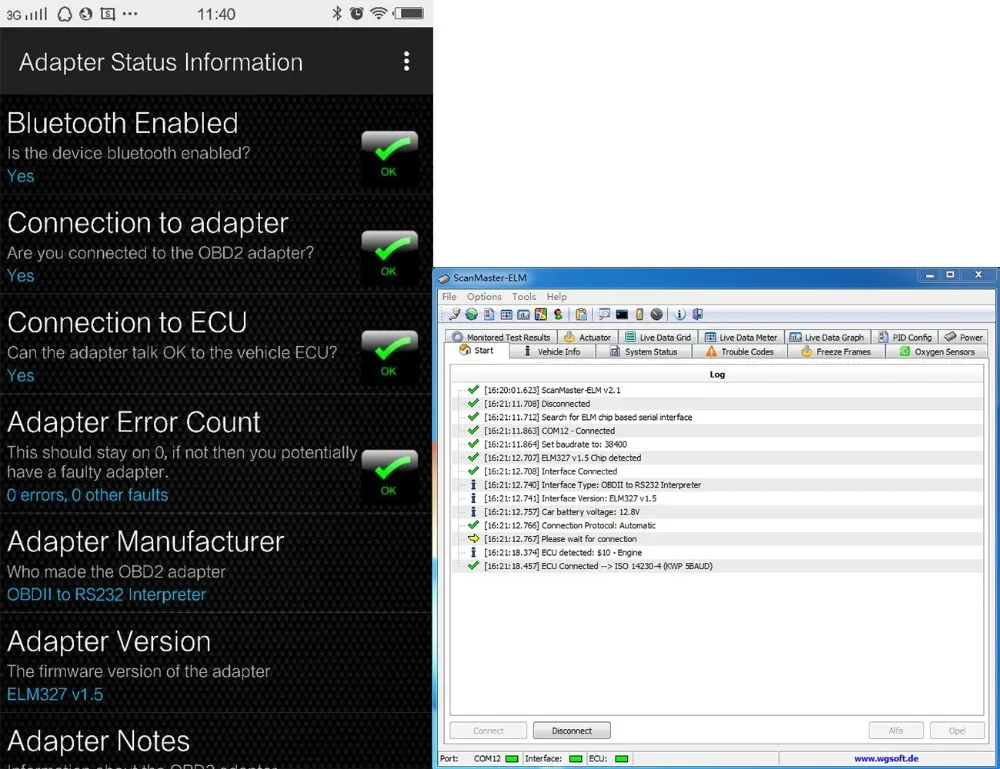Open the Options menu

[x=484, y=297]
